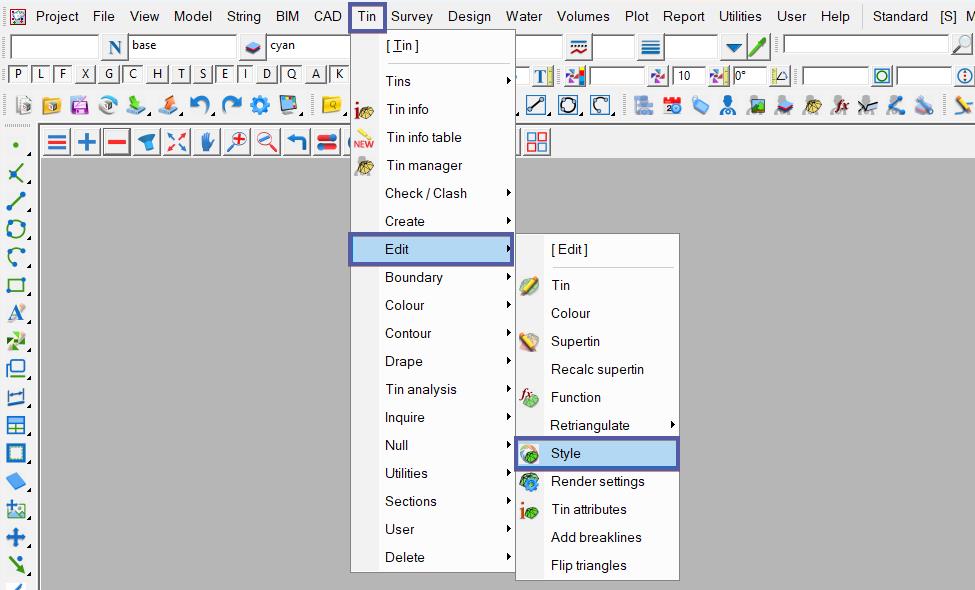Toggle the H snap button
This screenshot has height=590, width=975.
click(181, 74)
